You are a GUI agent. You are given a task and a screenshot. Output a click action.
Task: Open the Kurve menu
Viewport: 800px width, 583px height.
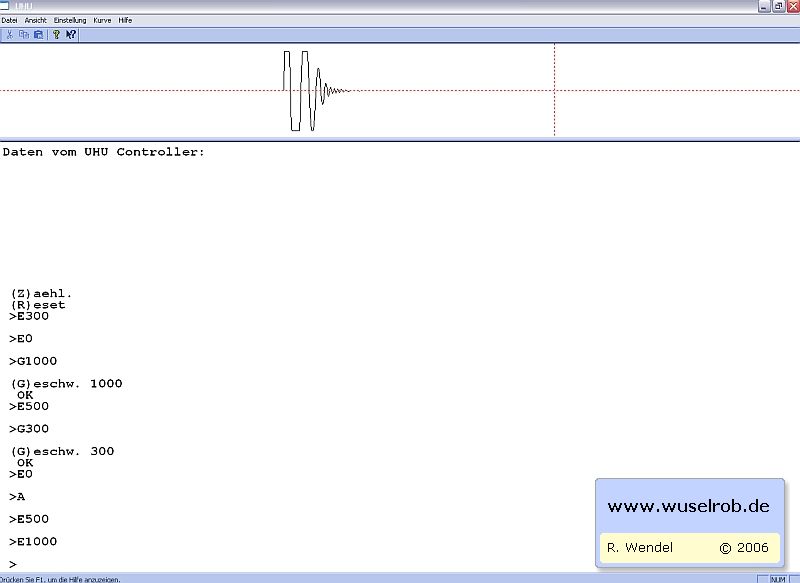(x=102, y=20)
